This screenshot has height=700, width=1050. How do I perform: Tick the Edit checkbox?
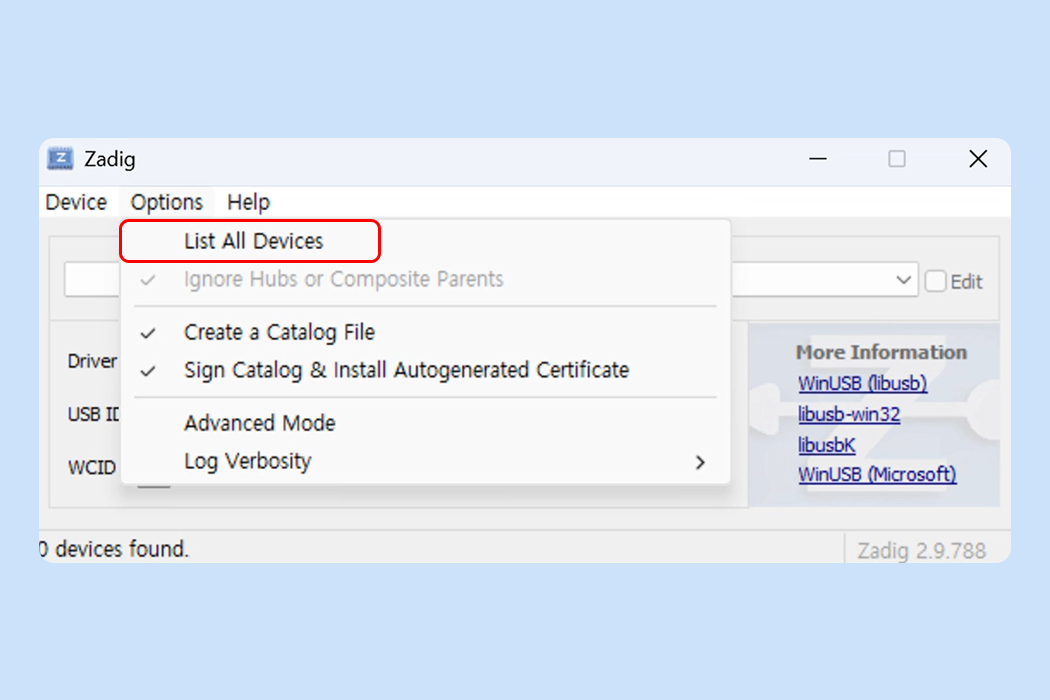coord(935,281)
